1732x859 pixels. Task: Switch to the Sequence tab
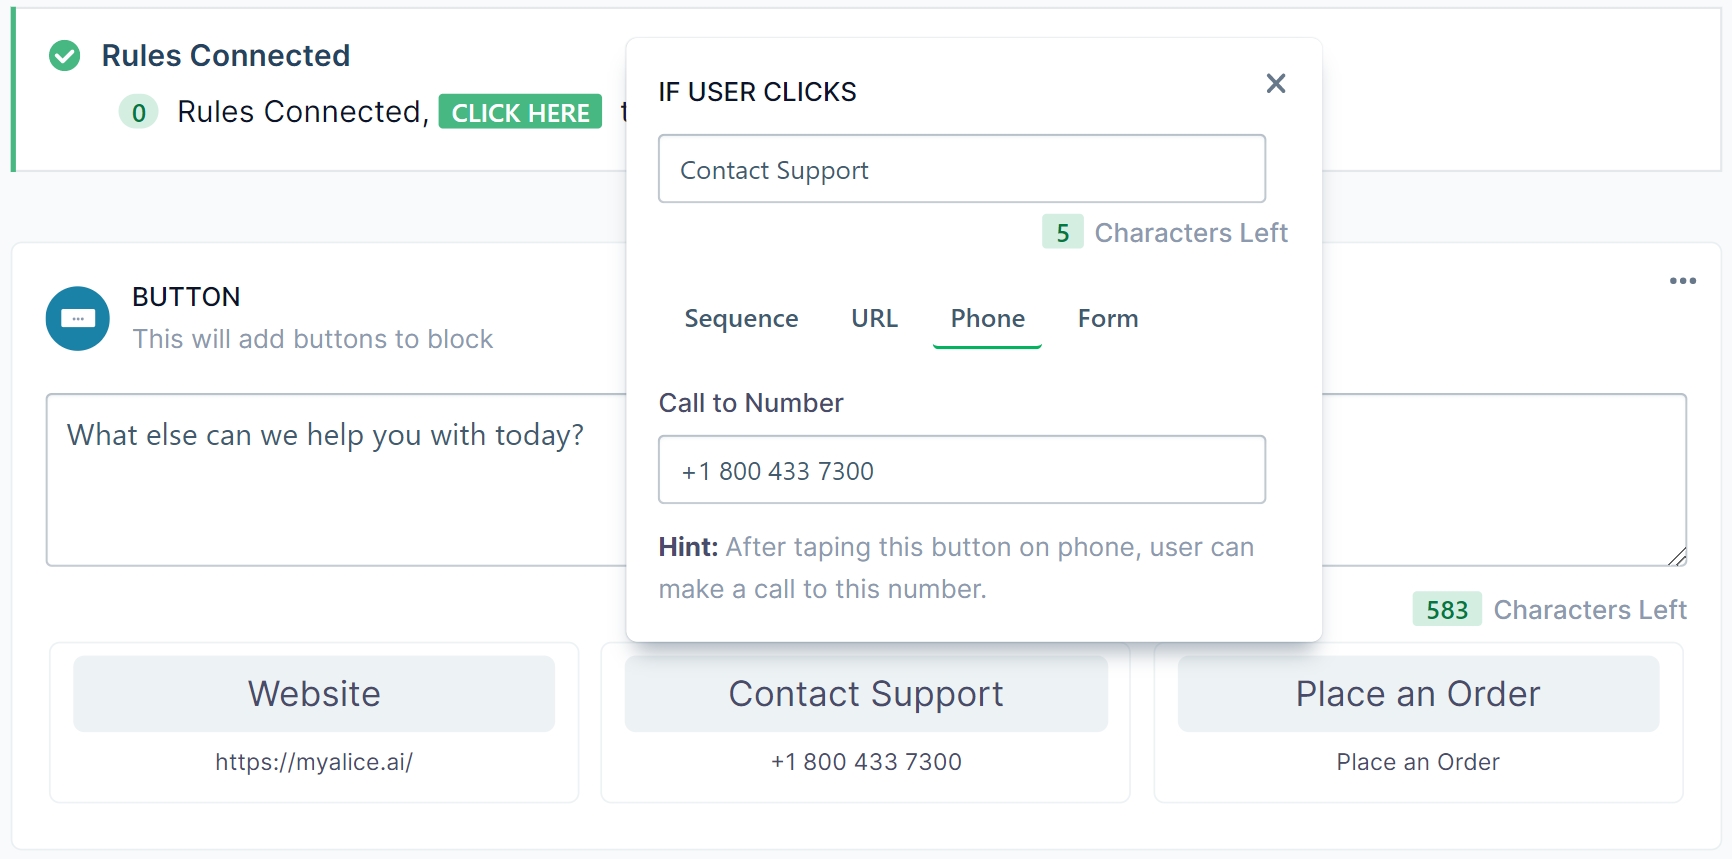coord(741,319)
